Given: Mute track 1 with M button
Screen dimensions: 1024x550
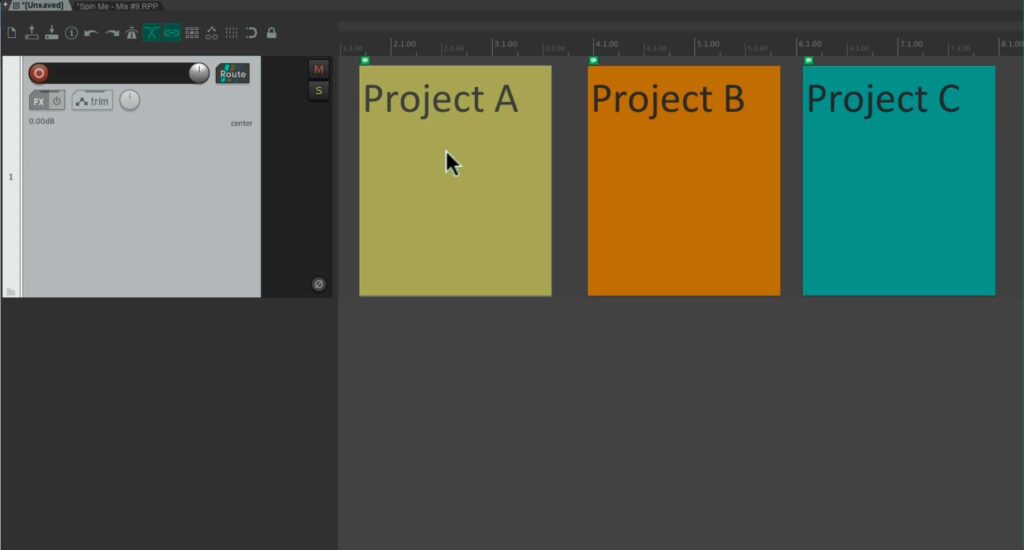Looking at the screenshot, I should tap(318, 69).
